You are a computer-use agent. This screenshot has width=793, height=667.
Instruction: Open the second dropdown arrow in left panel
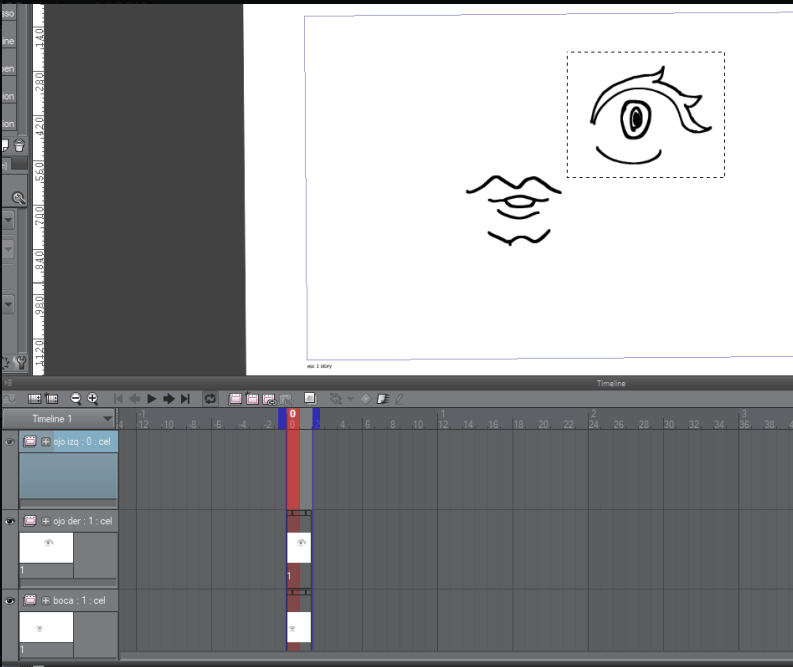(8, 249)
